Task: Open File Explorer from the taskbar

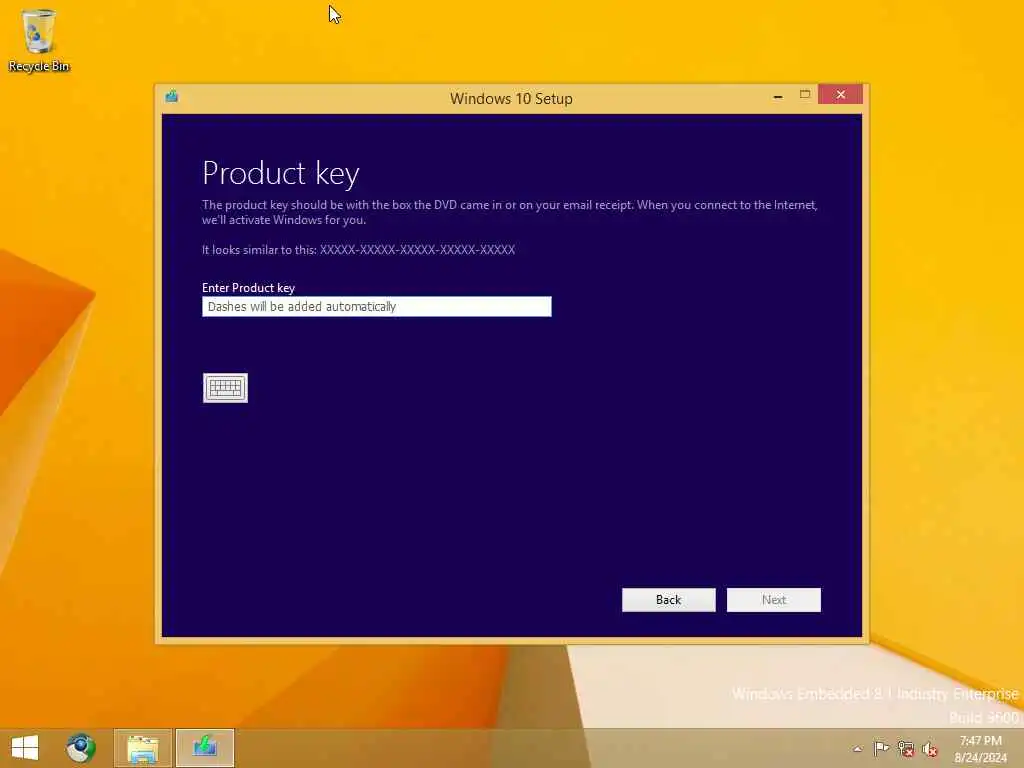Action: click(142, 748)
